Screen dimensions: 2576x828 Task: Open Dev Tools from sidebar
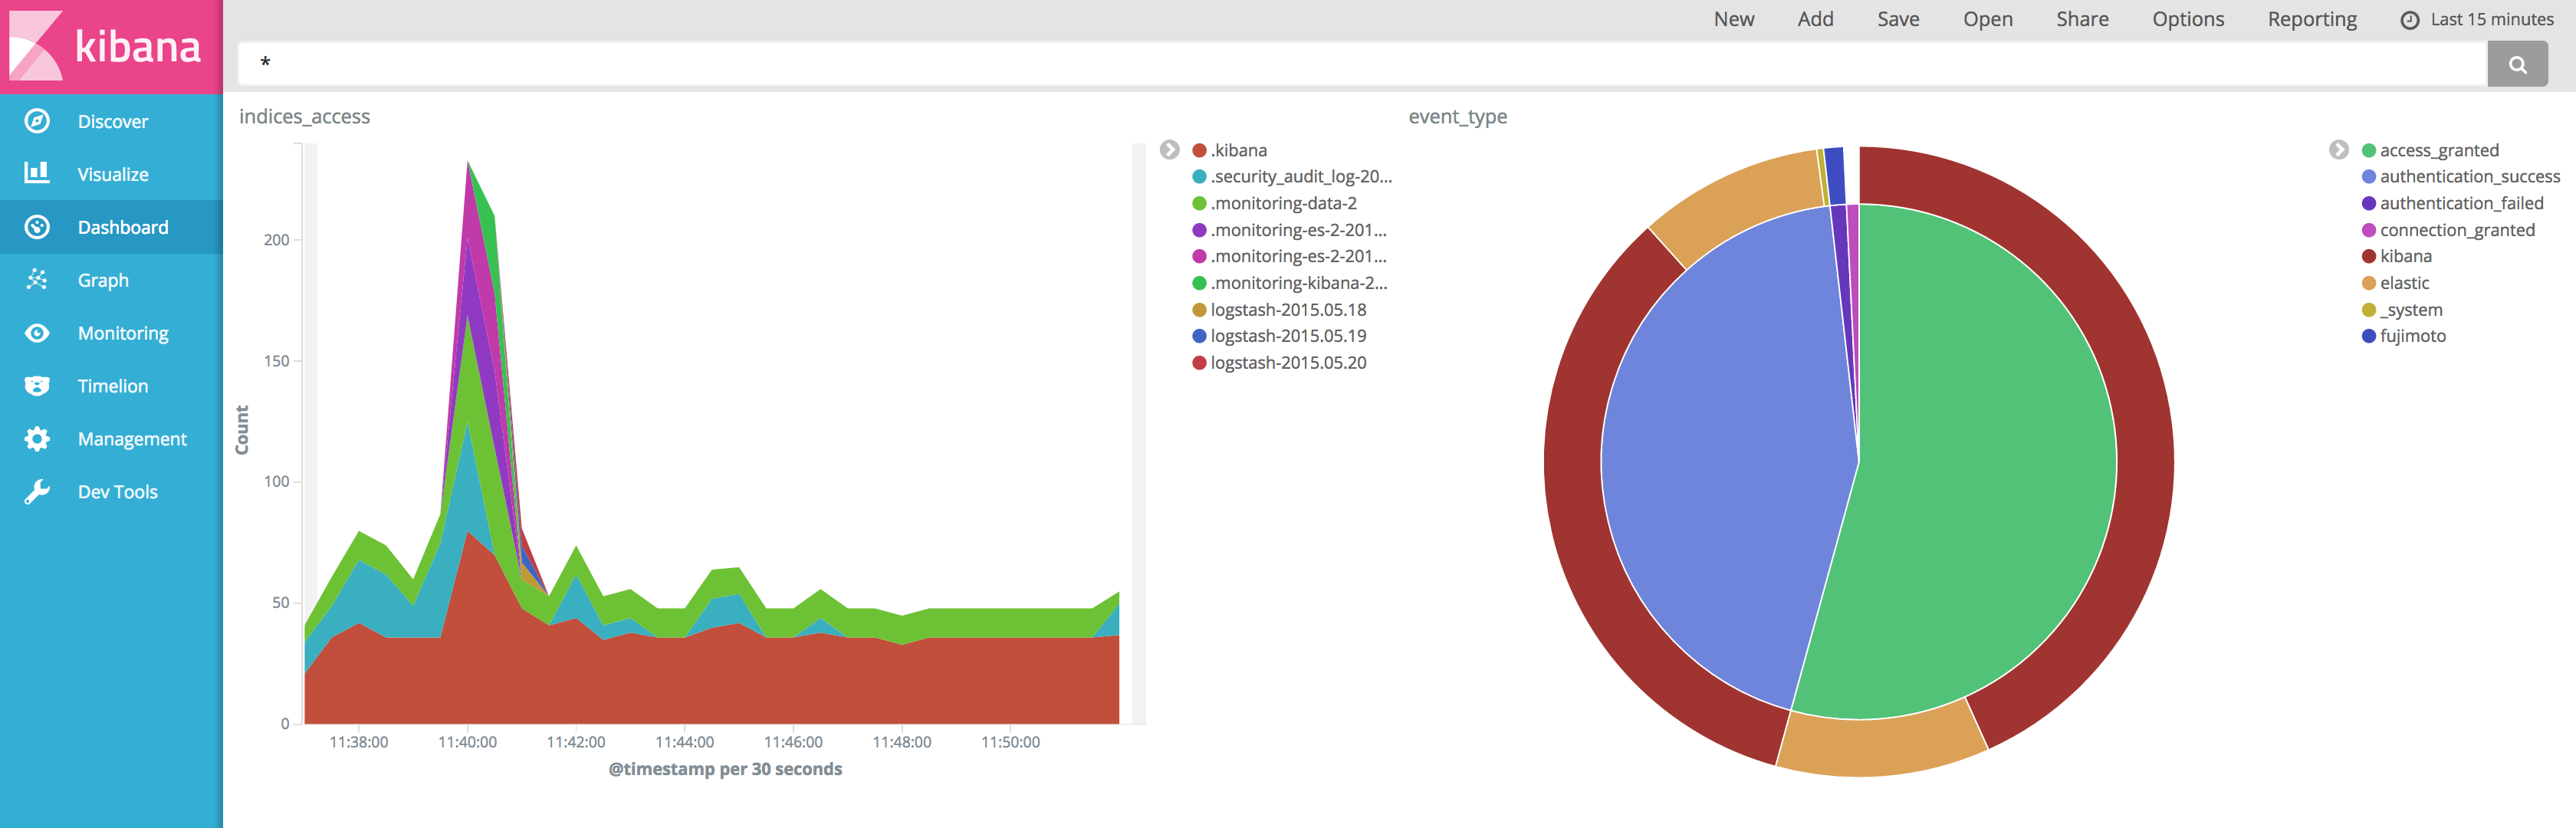(x=111, y=492)
